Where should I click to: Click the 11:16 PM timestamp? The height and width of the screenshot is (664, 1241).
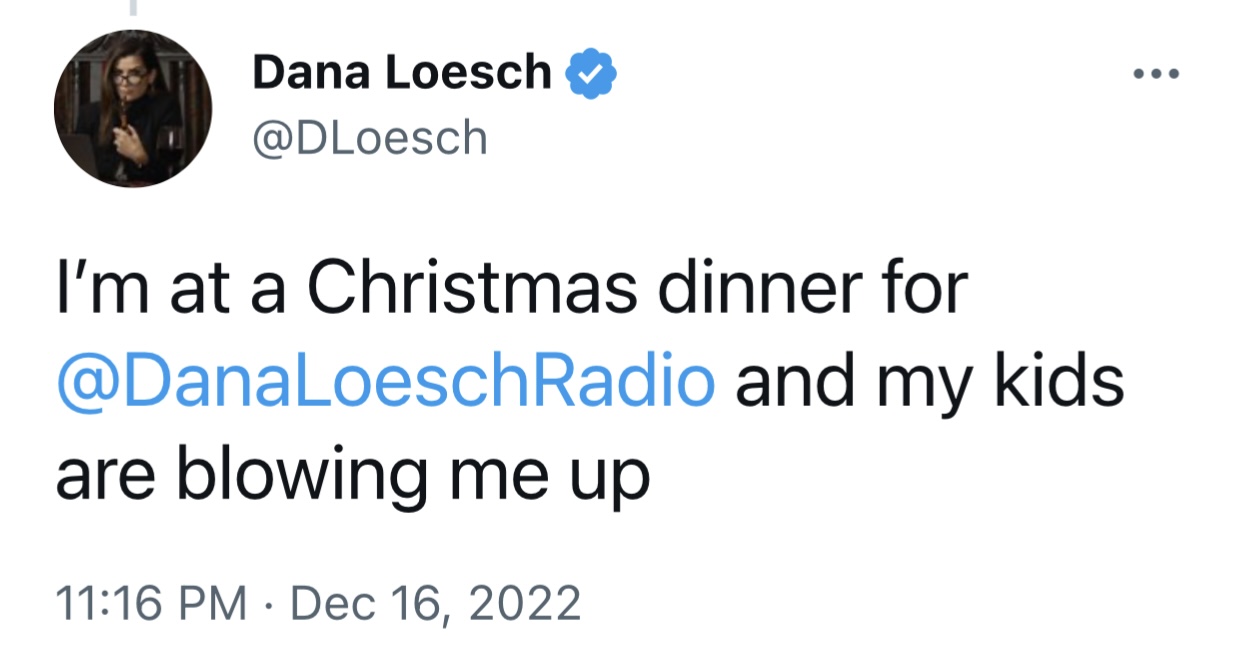pos(151,604)
